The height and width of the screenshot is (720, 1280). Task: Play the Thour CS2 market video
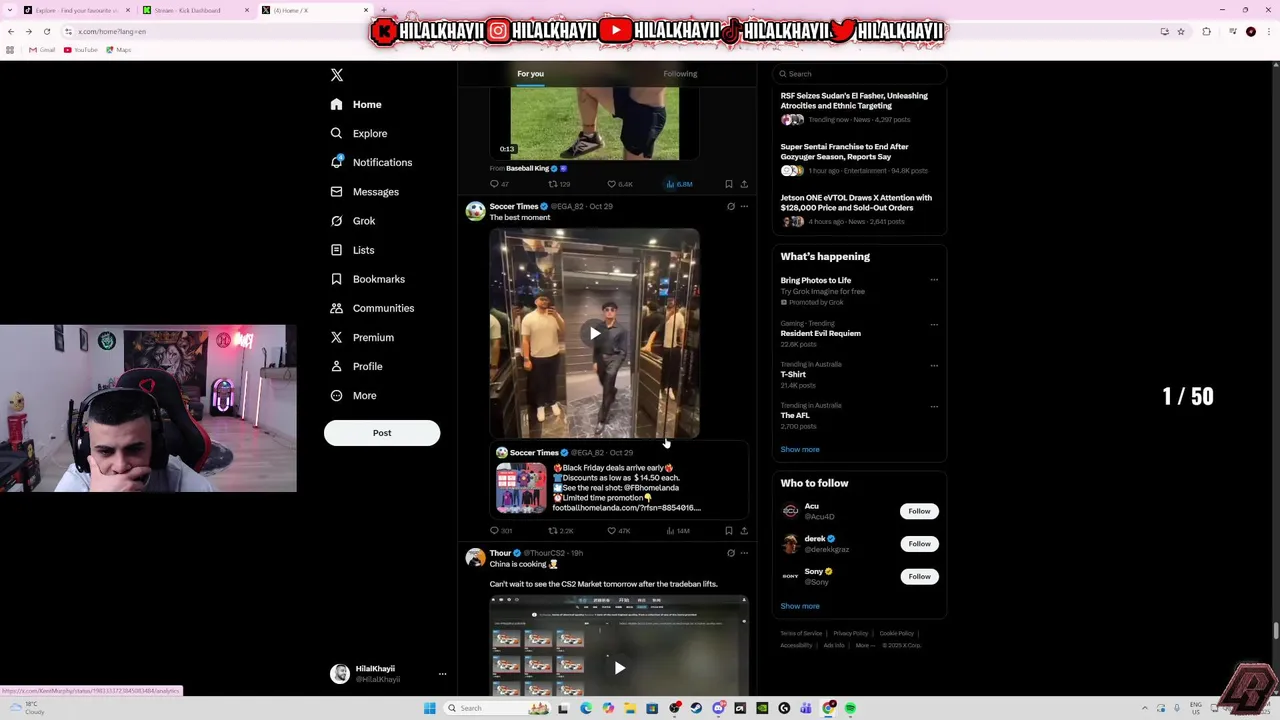pos(619,668)
